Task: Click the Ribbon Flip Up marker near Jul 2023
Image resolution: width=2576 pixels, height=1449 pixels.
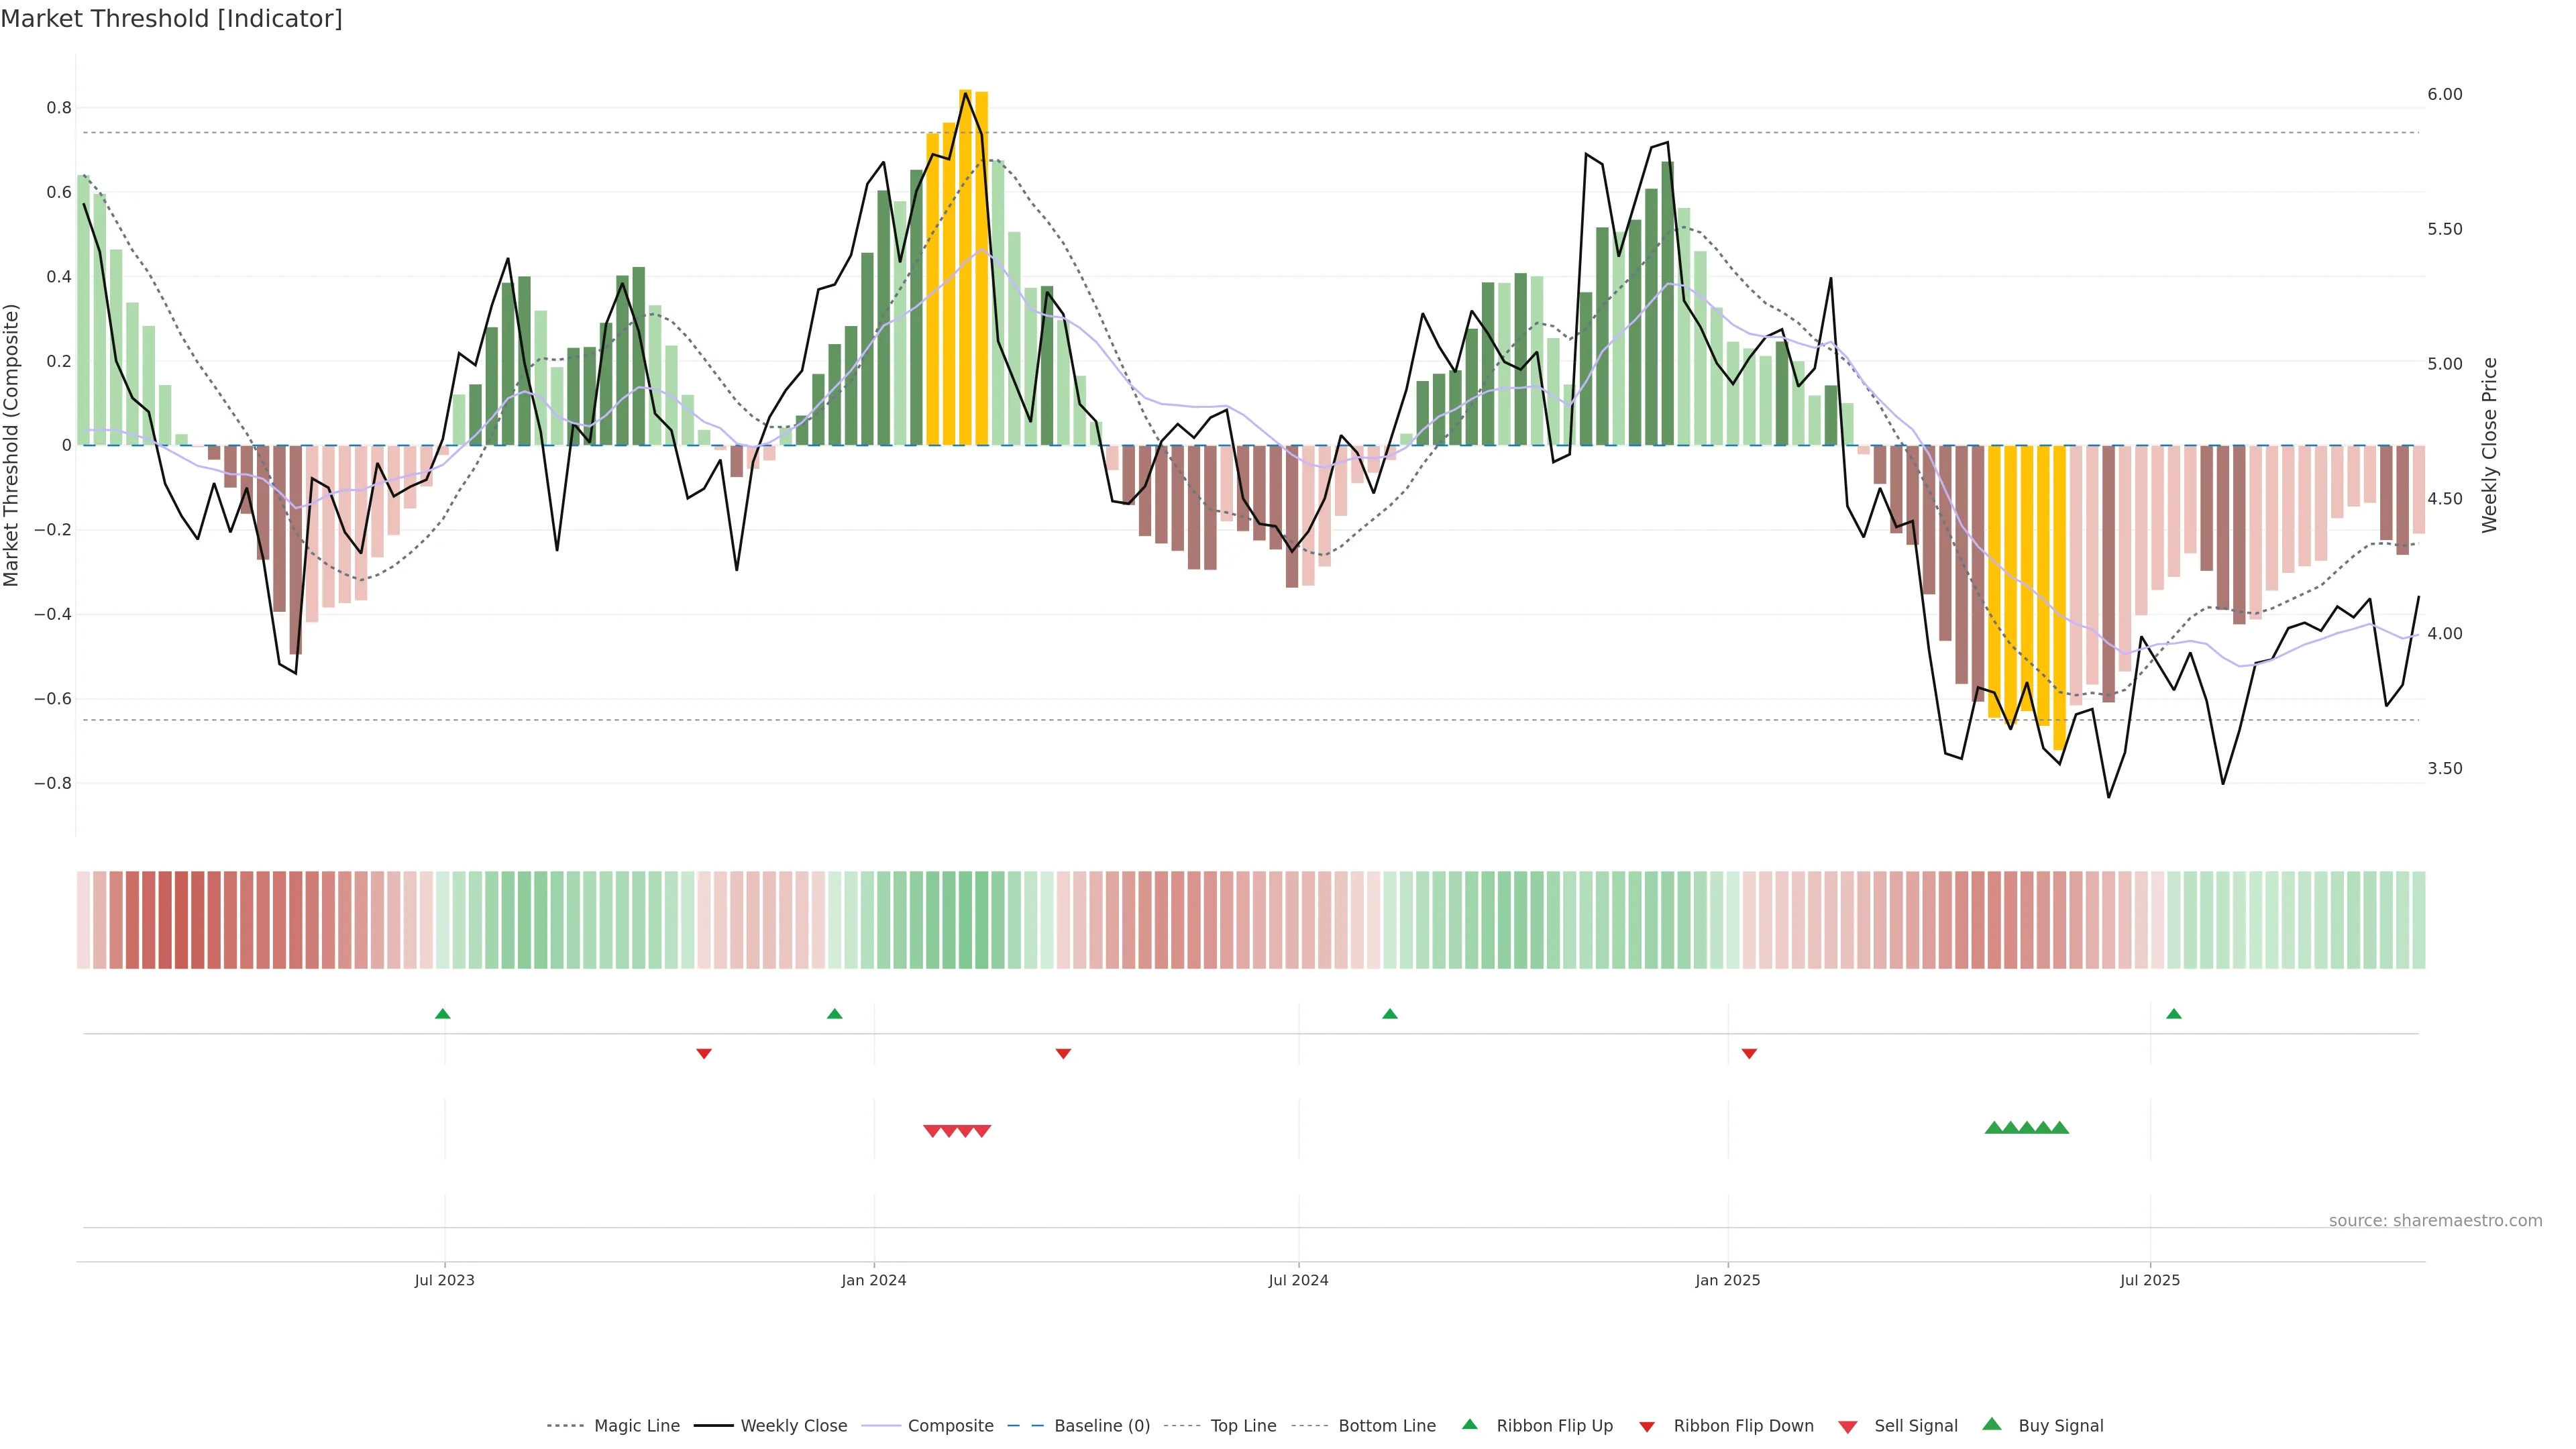Action: coord(443,1014)
